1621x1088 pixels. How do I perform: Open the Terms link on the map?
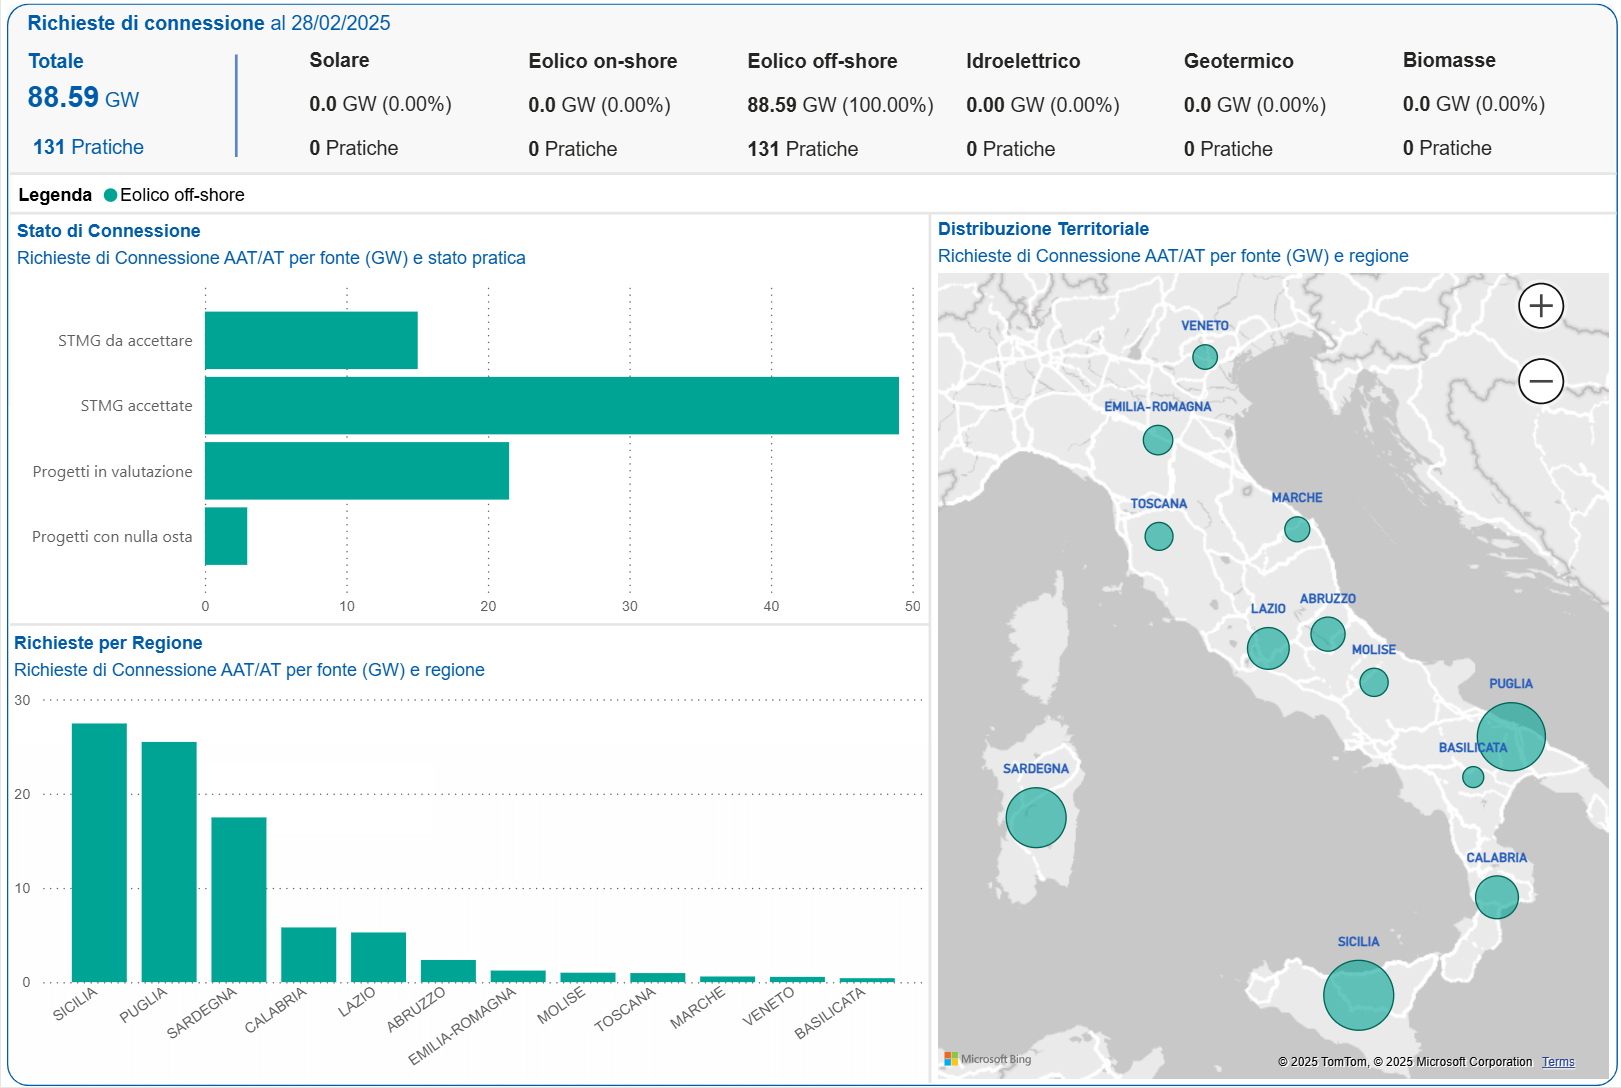point(1558,1061)
